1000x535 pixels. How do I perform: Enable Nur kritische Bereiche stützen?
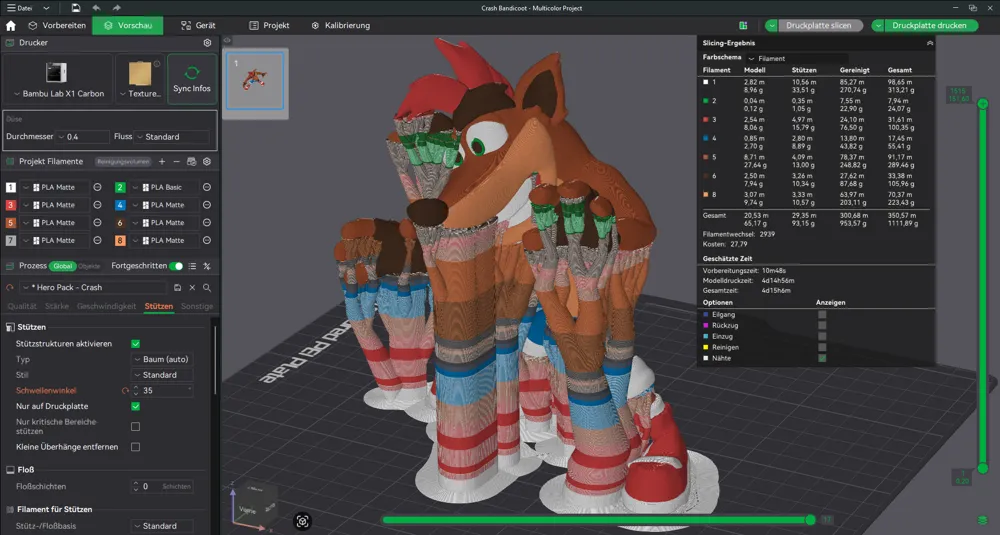coord(135,427)
